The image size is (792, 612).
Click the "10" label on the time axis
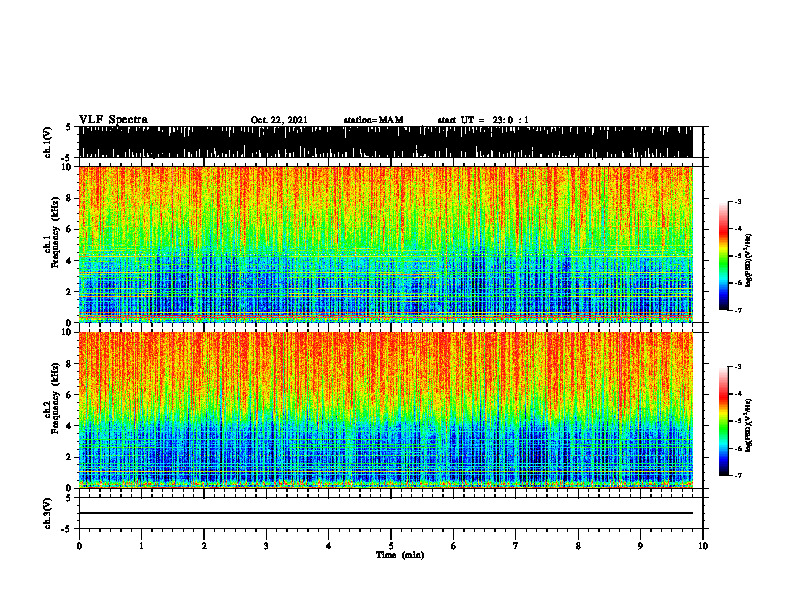click(703, 546)
